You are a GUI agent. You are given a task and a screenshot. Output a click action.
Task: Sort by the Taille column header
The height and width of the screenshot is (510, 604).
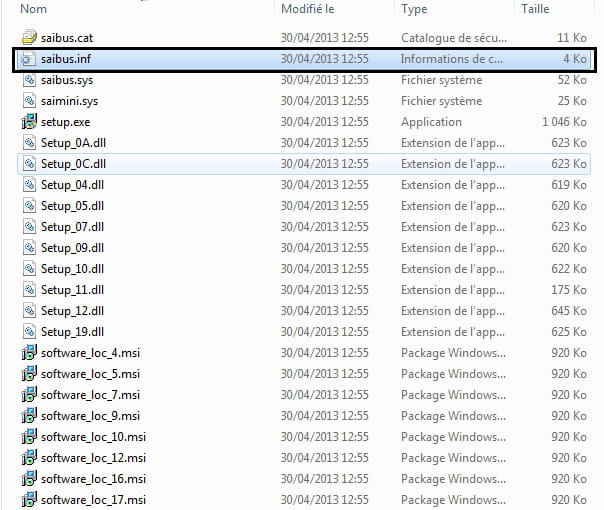point(535,8)
